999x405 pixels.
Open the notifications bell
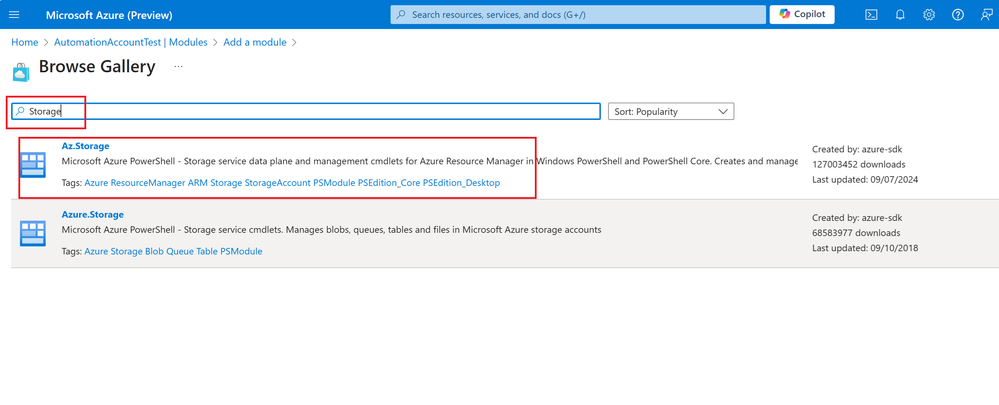click(x=900, y=15)
